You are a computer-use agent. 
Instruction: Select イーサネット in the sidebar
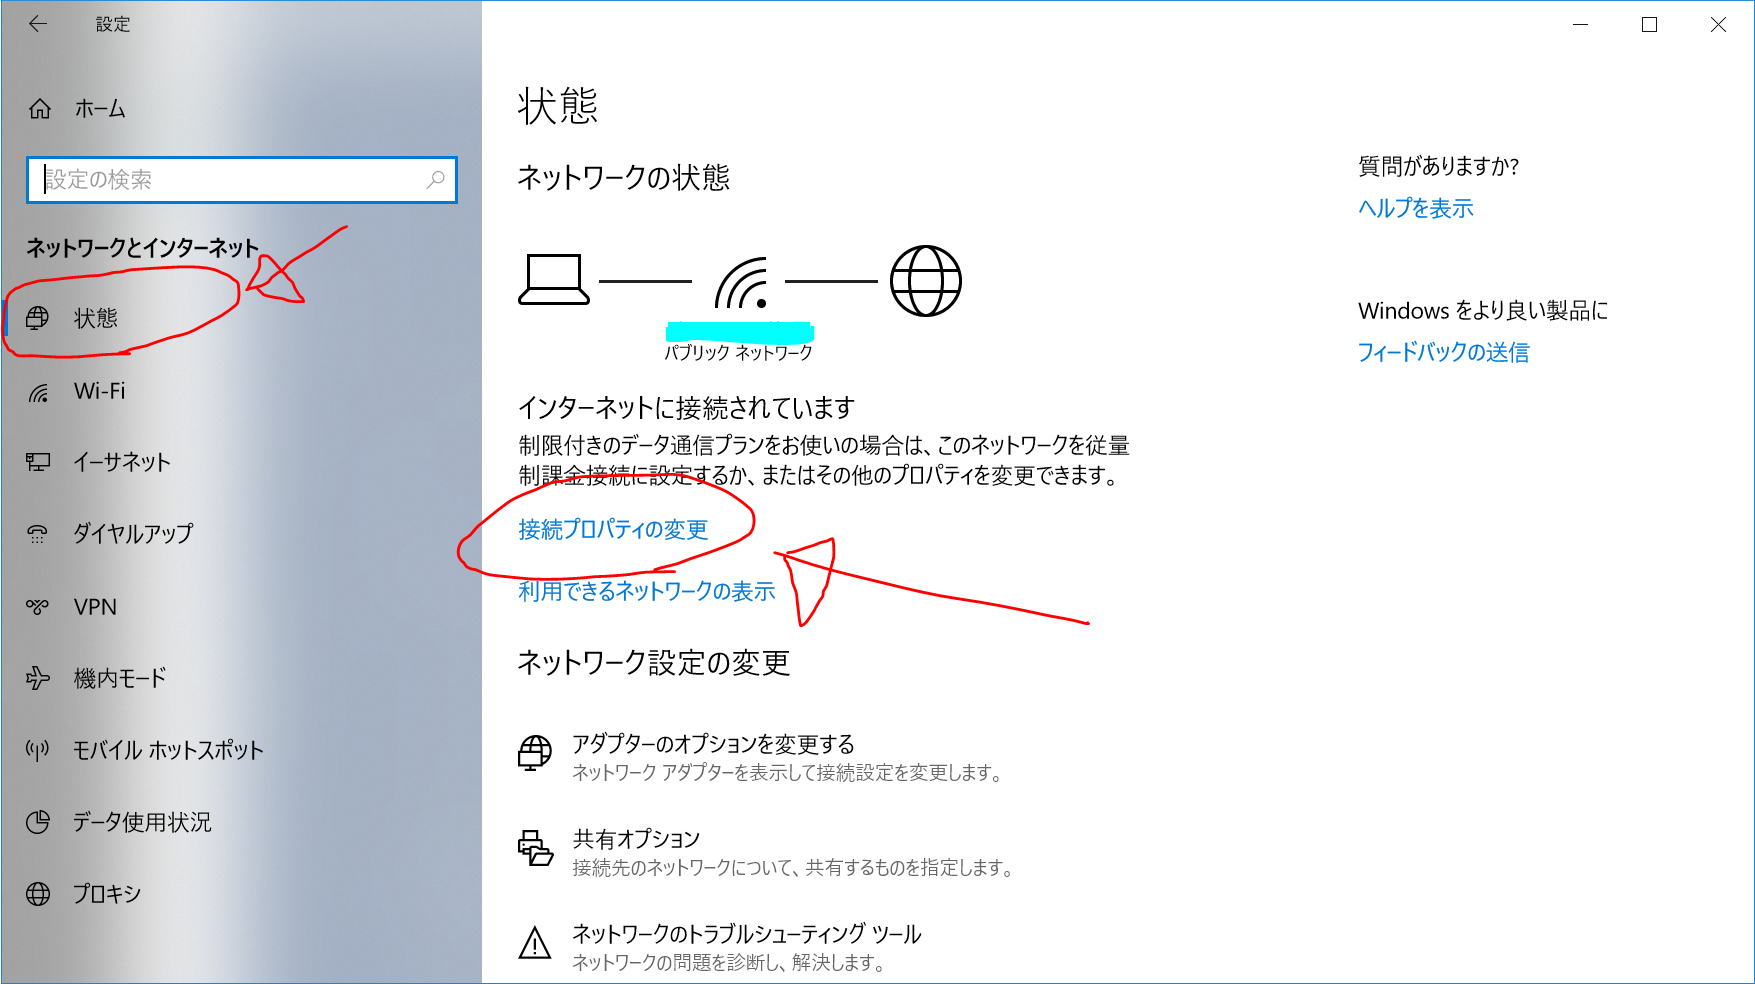point(121,462)
